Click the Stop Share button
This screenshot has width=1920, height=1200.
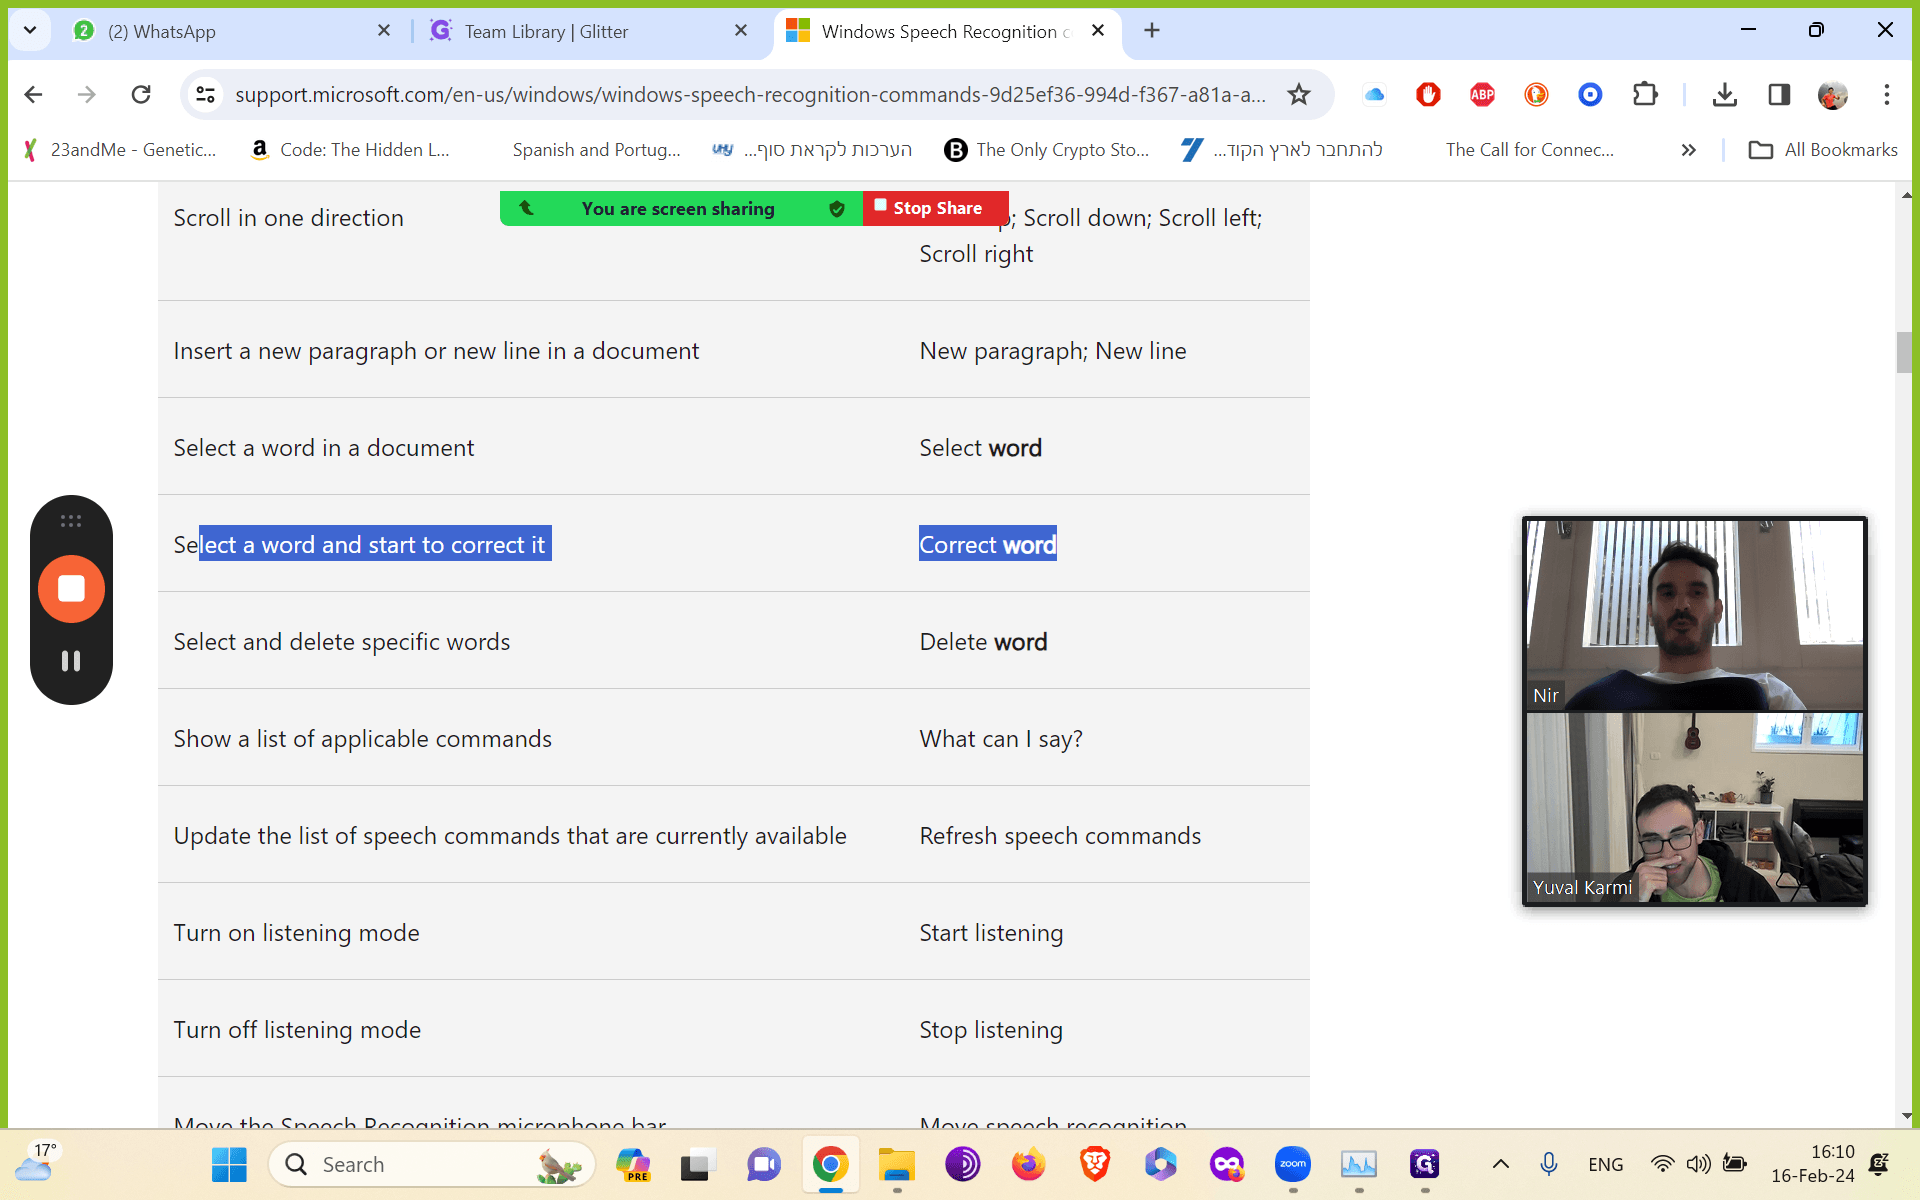tap(936, 208)
